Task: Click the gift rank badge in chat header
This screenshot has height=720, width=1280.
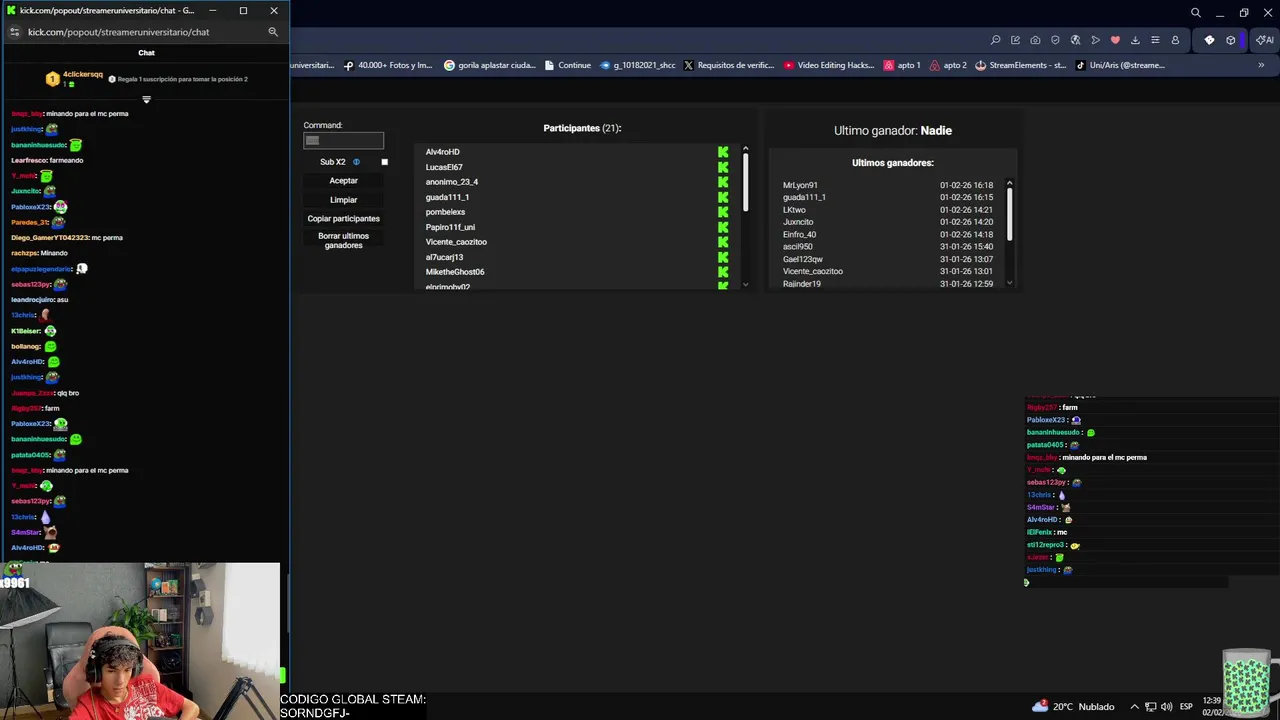Action: pos(52,79)
